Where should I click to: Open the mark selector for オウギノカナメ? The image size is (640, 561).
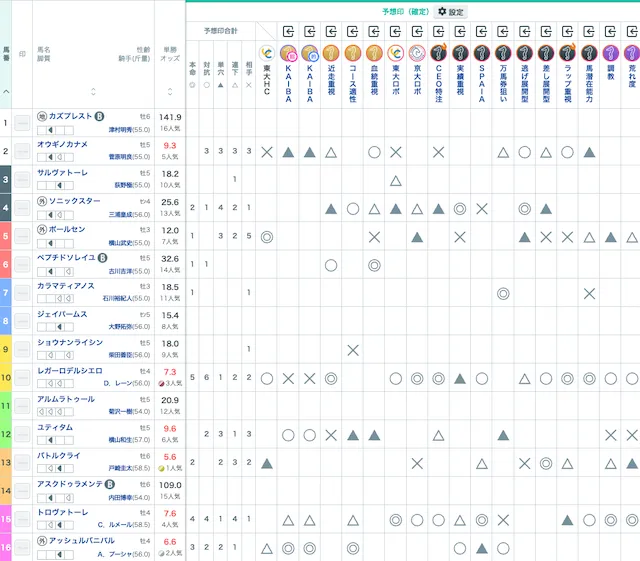(x=22, y=151)
